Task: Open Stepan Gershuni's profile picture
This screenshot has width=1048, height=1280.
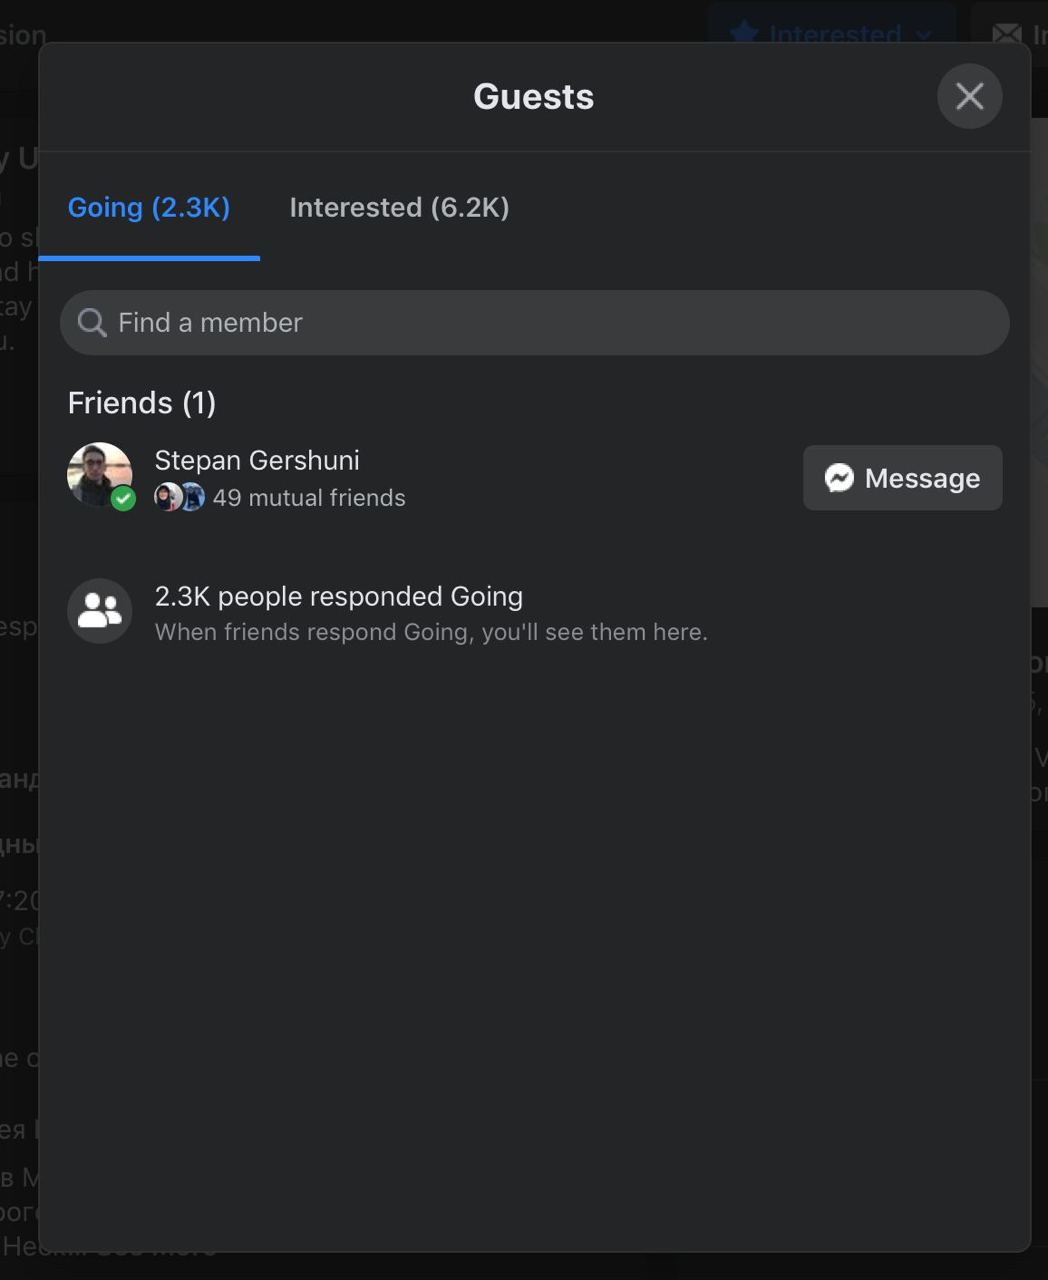Action: 99,475
